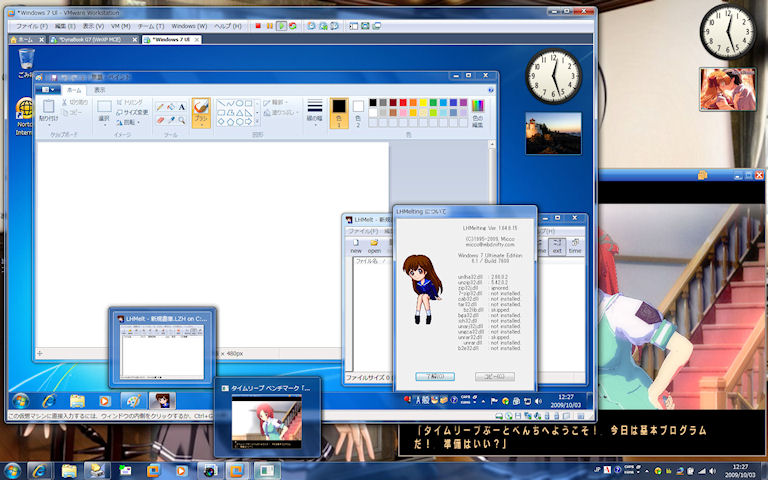Open the VMware VM menu
The height and width of the screenshot is (480, 768).
tap(120, 26)
